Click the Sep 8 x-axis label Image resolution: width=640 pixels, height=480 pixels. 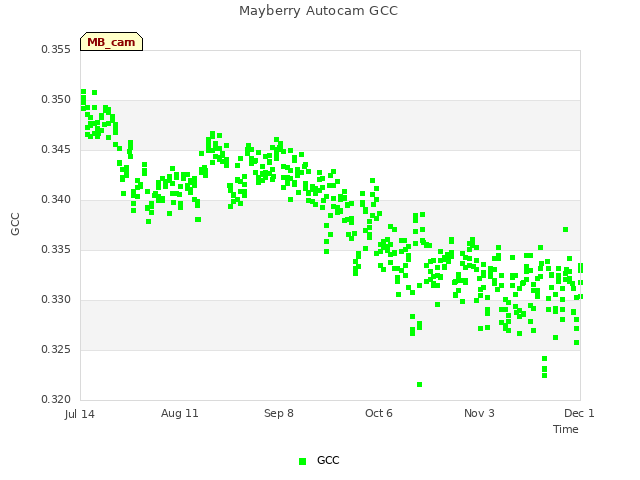(279, 413)
